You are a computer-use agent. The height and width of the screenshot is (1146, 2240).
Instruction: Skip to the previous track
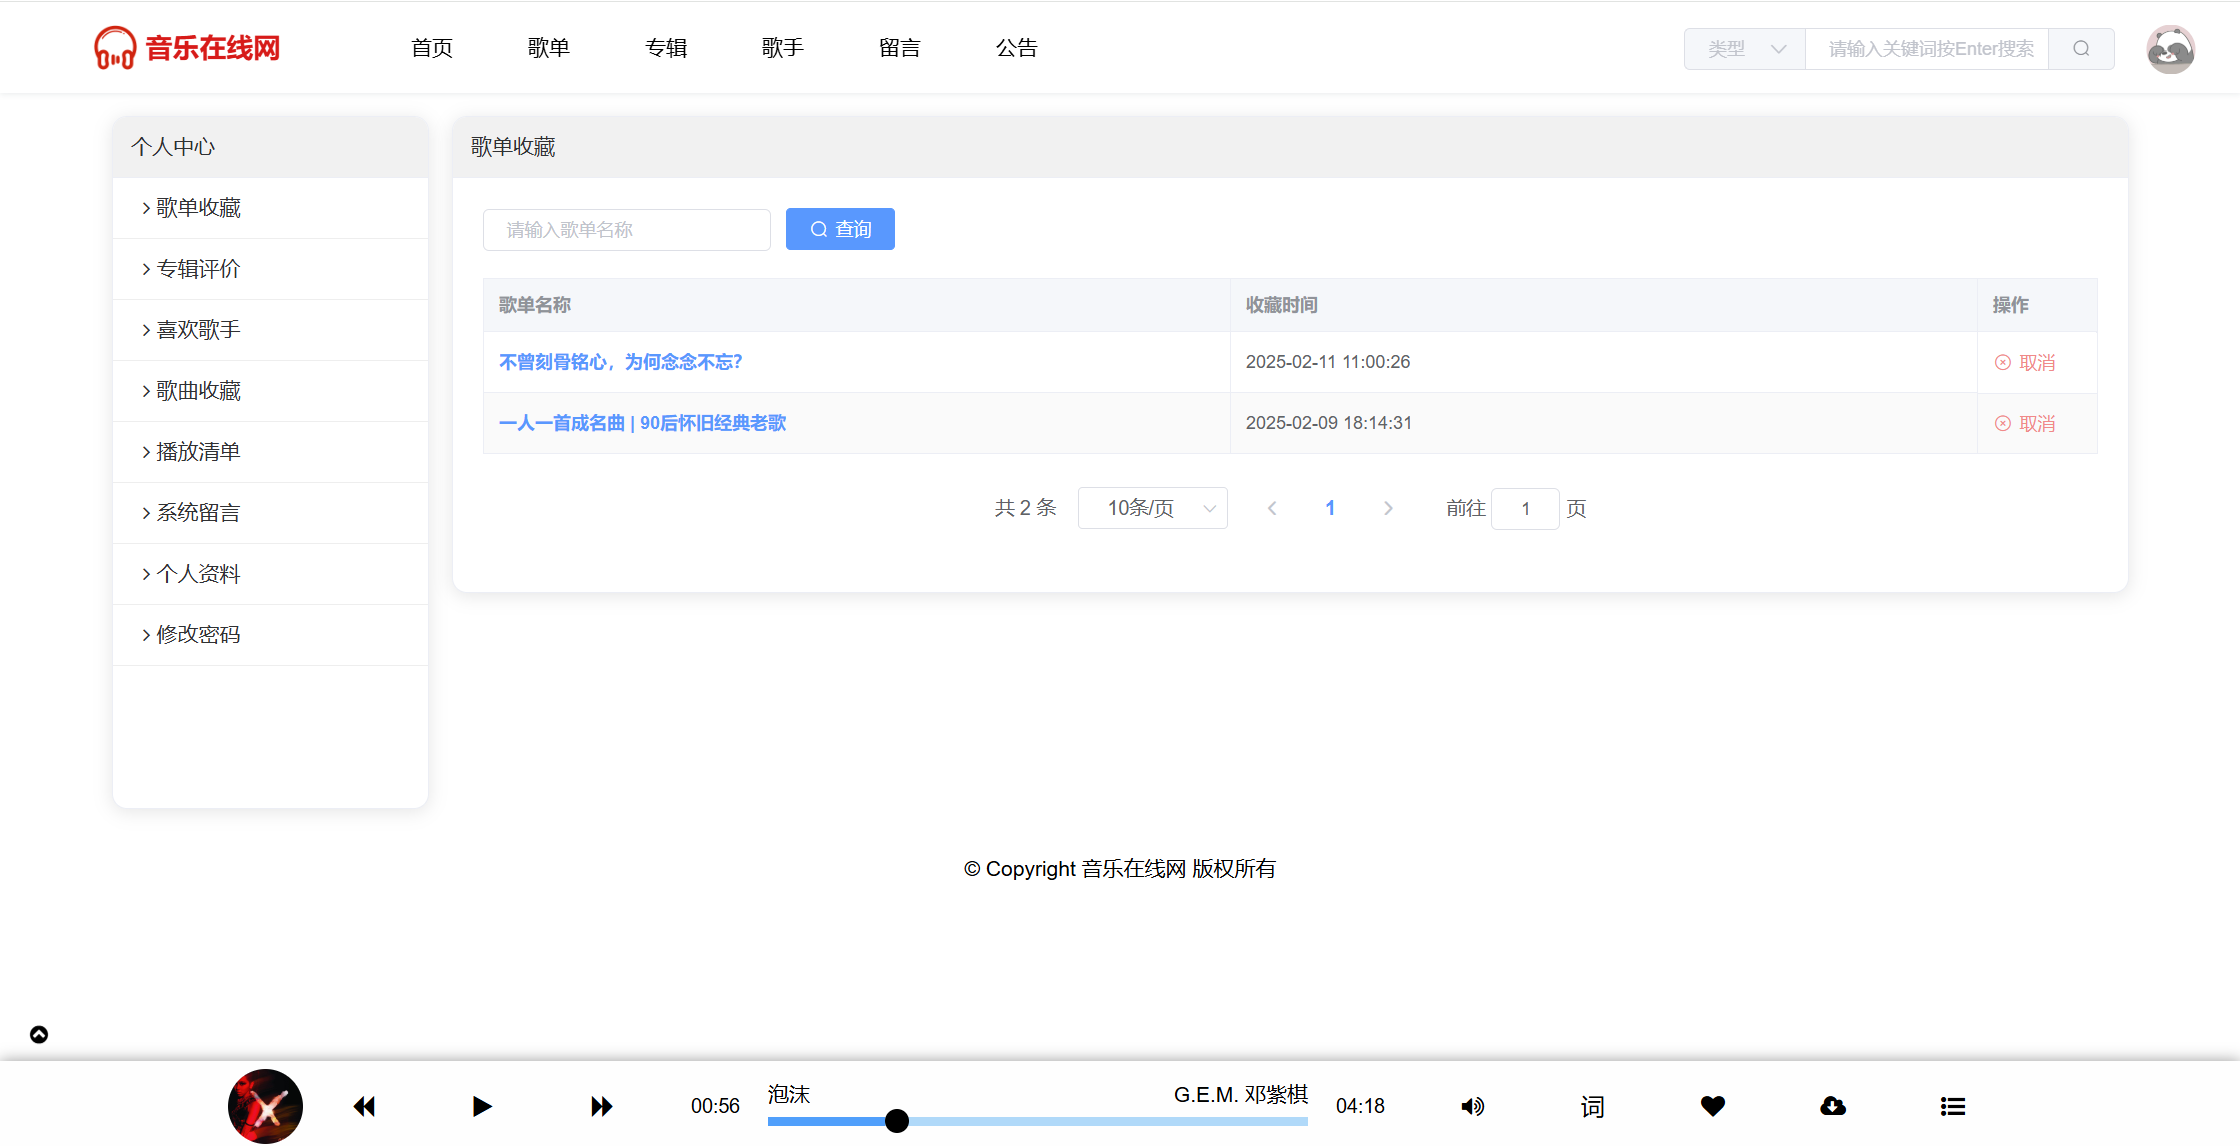364,1106
